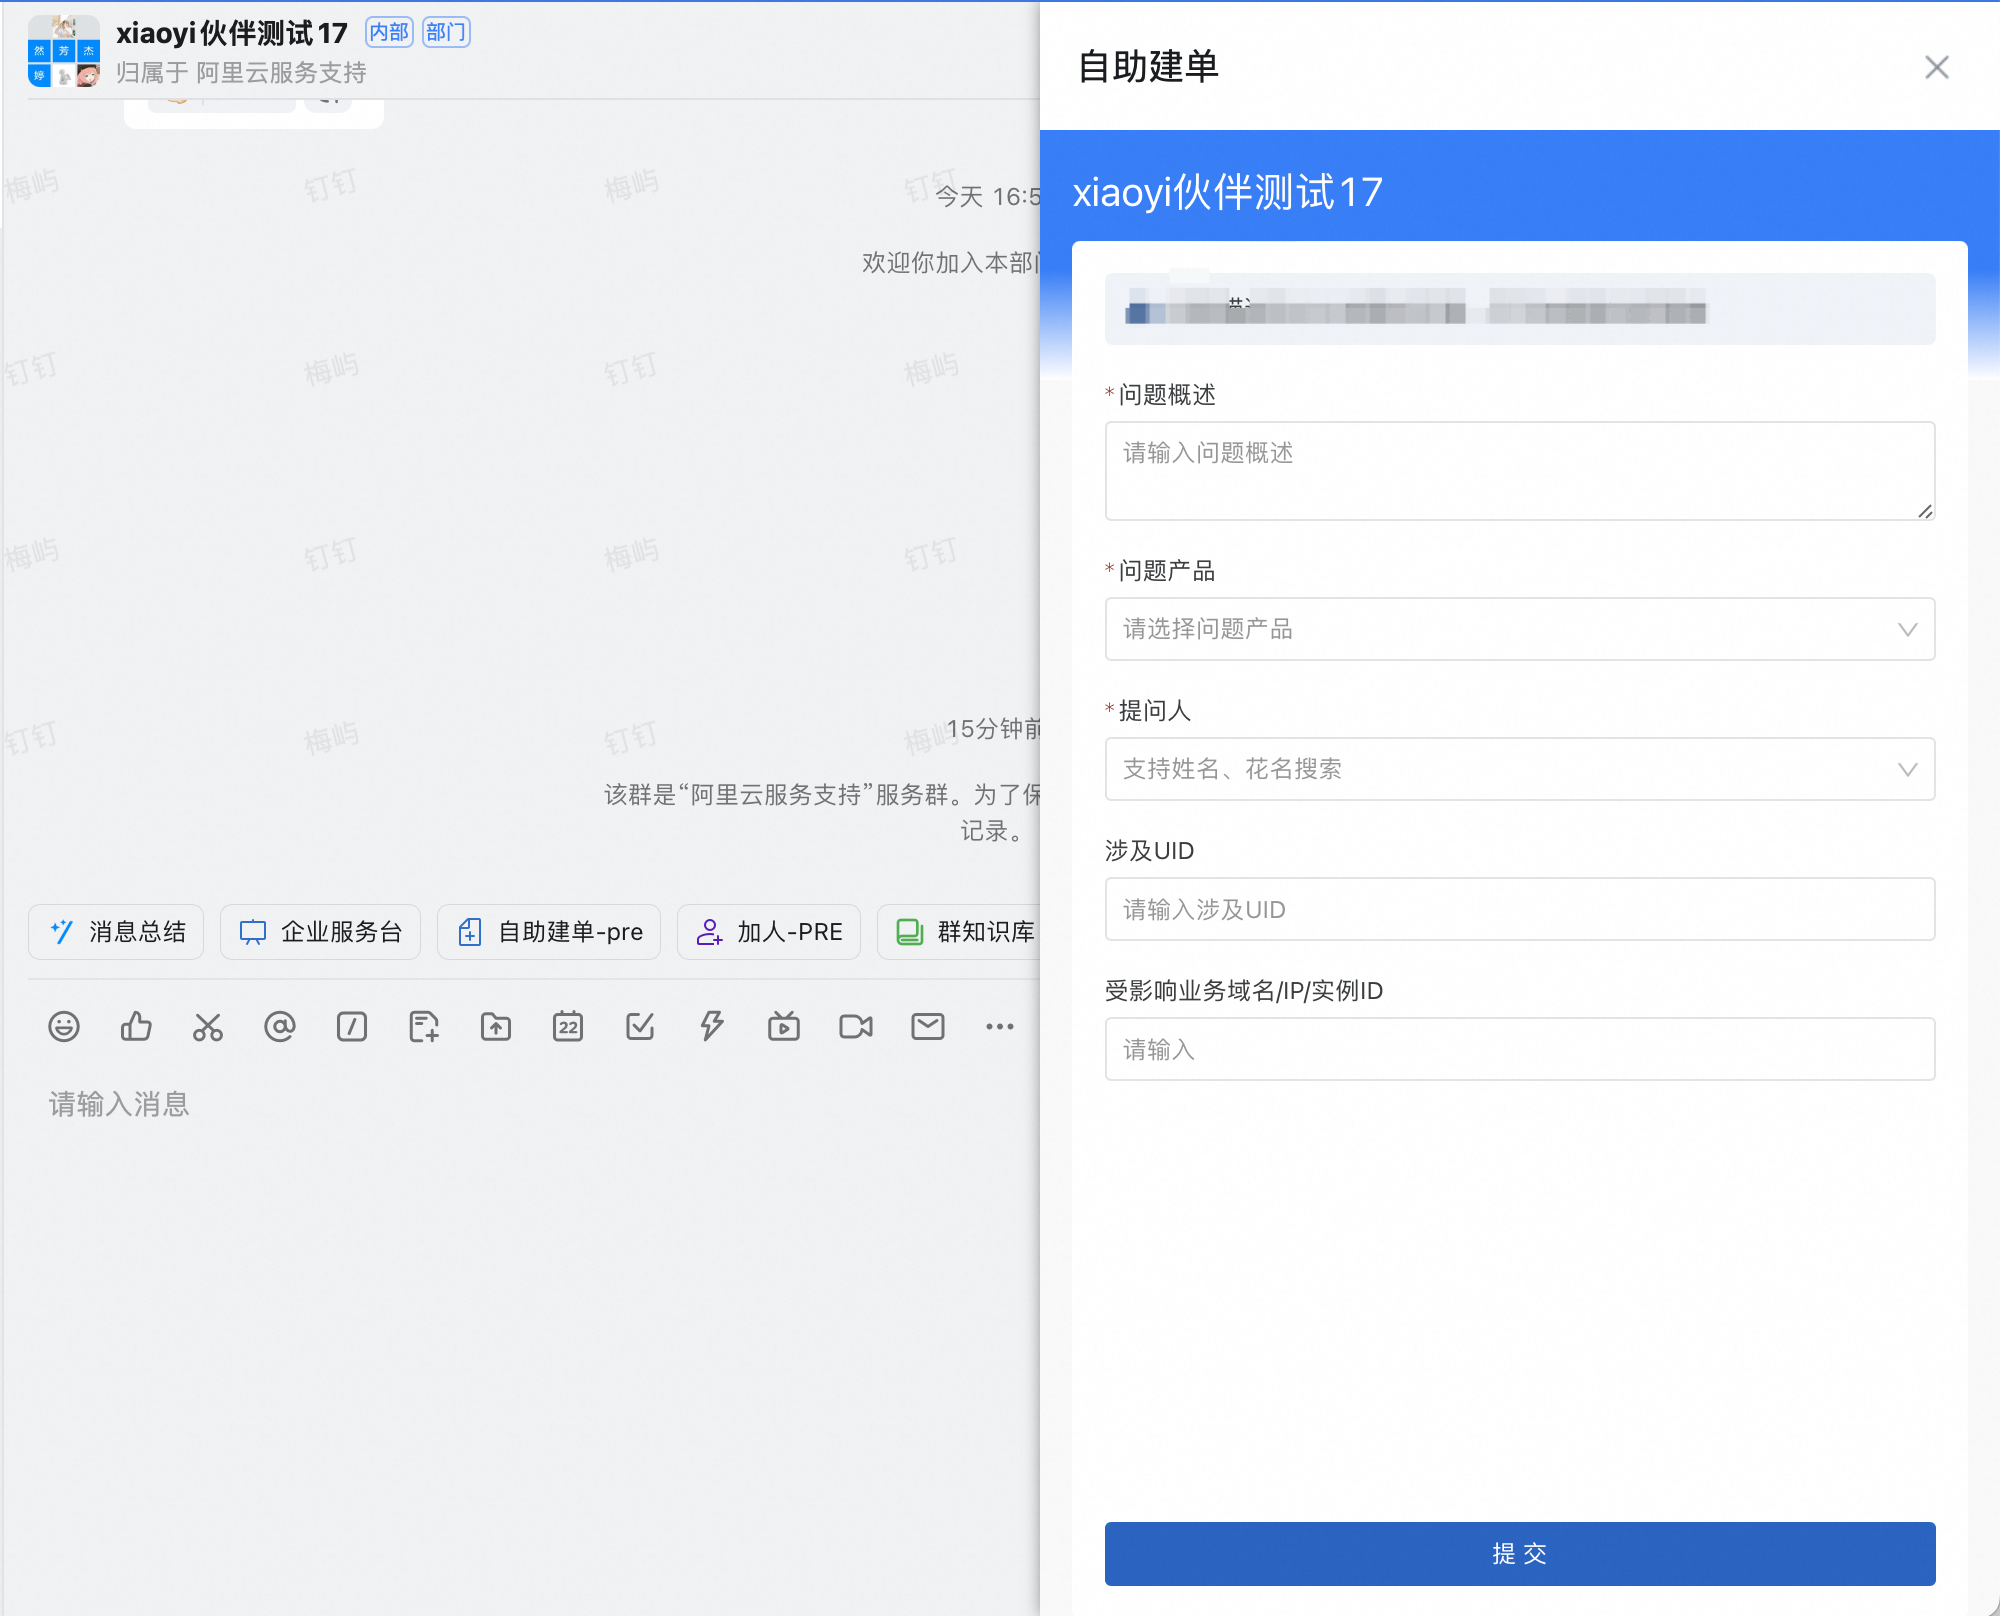The width and height of the screenshot is (2000, 1616).
Task: Expand the 问题产品 dropdown
Action: 1520,629
